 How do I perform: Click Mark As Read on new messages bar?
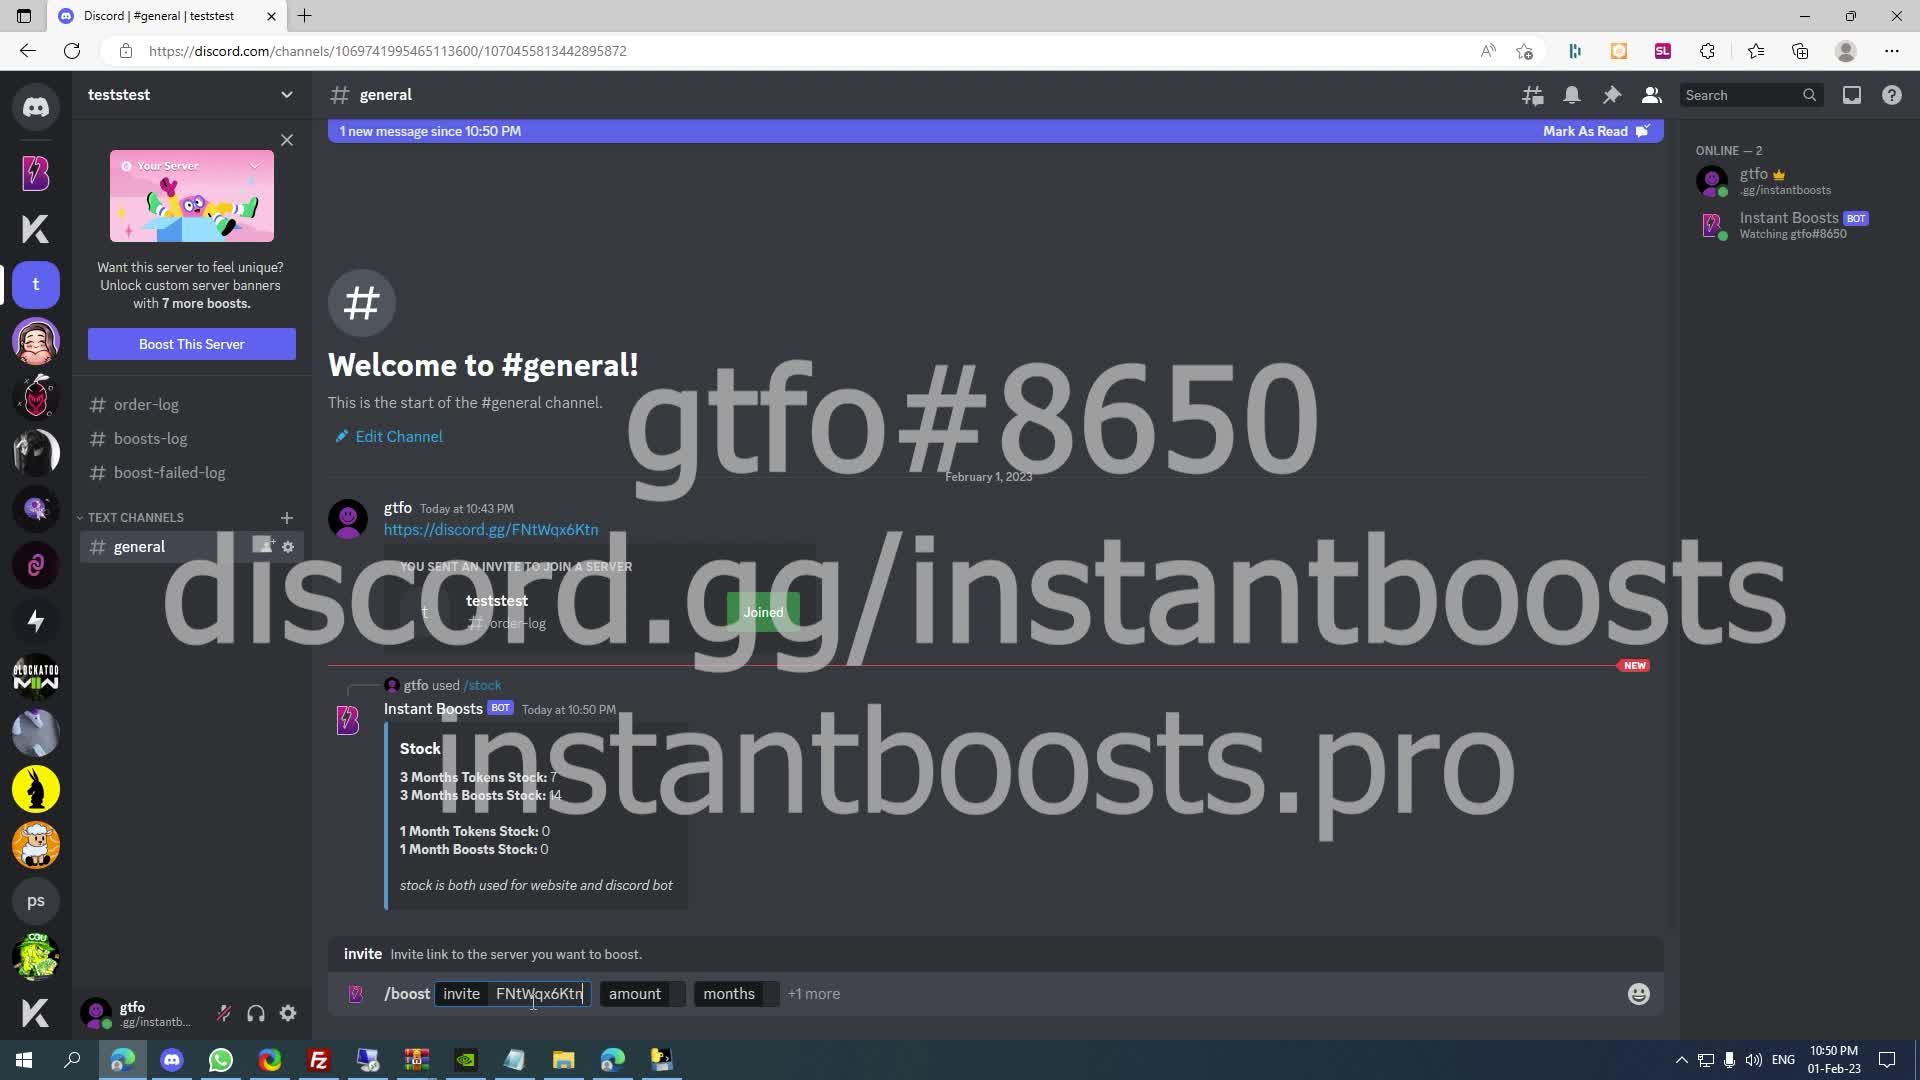point(1588,131)
